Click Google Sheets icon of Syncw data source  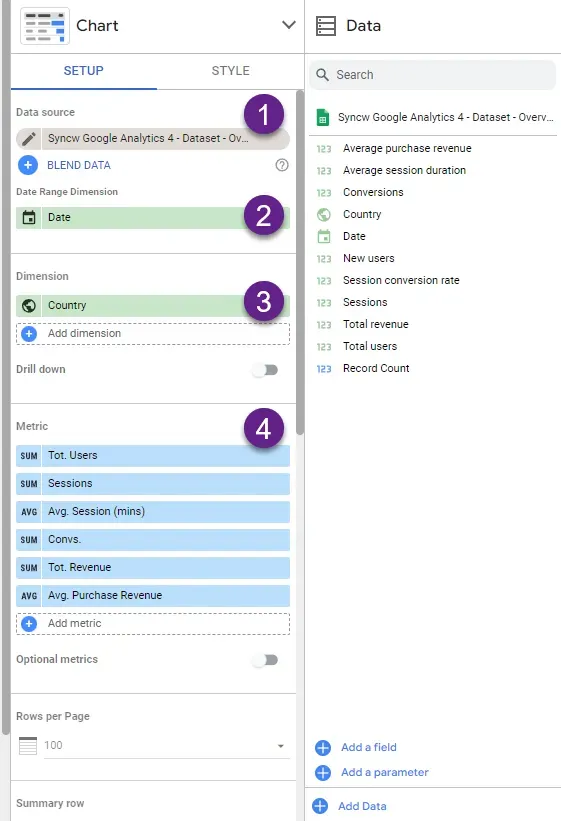(323, 117)
